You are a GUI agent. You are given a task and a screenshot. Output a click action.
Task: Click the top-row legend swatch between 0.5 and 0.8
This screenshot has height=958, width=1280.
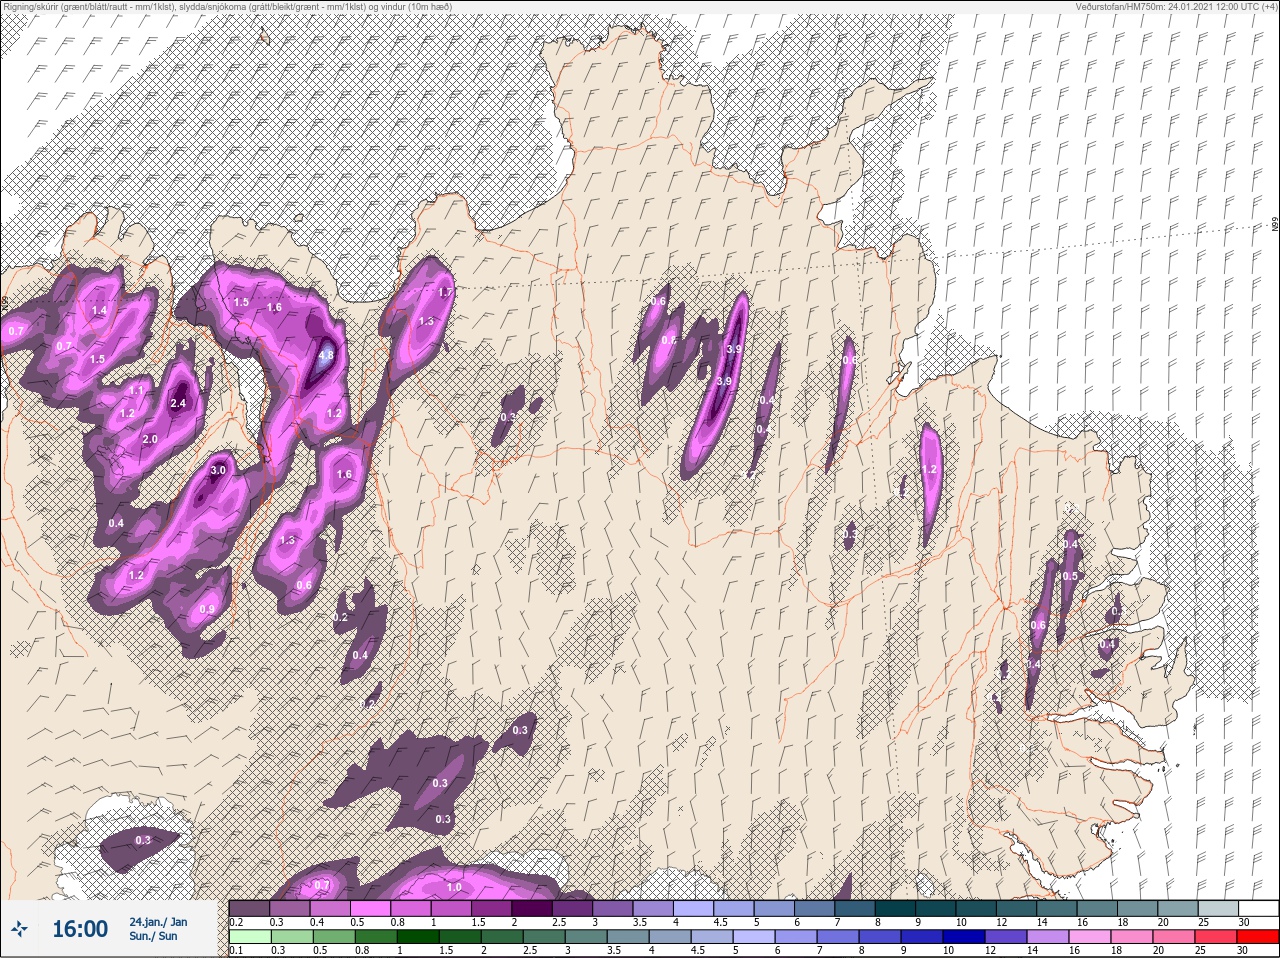[x=372, y=908]
